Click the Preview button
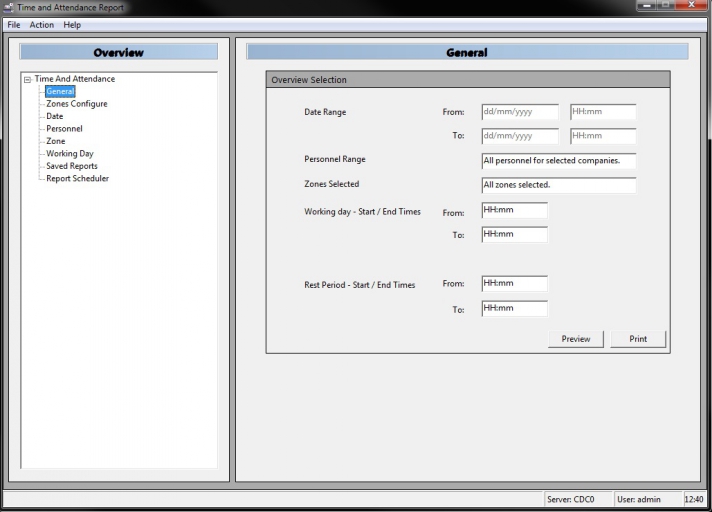The height and width of the screenshot is (512, 712). click(576, 339)
